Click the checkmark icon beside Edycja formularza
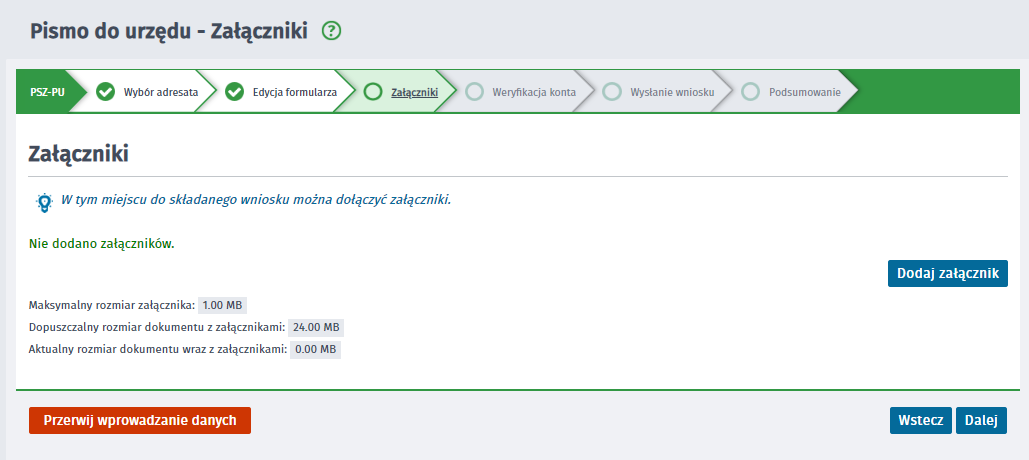 [234, 92]
